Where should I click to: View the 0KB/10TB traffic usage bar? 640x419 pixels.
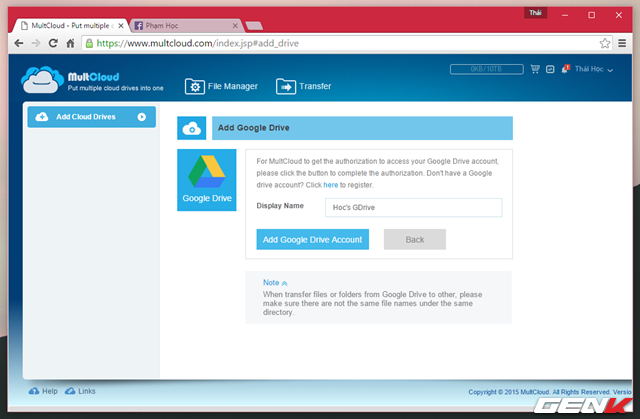coord(487,69)
